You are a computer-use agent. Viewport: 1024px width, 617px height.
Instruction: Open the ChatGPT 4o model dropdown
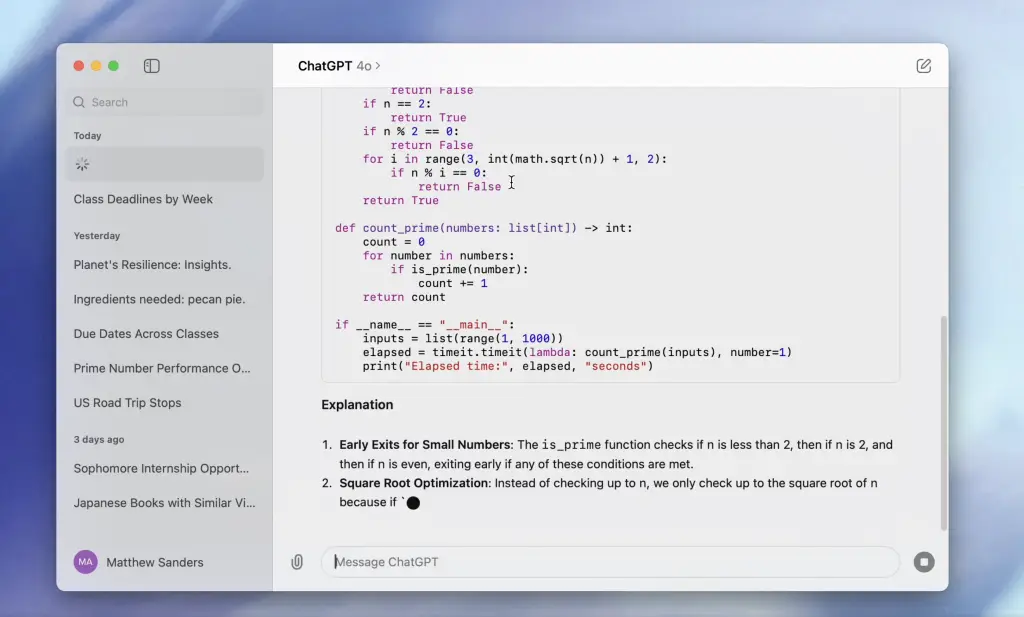pos(339,66)
